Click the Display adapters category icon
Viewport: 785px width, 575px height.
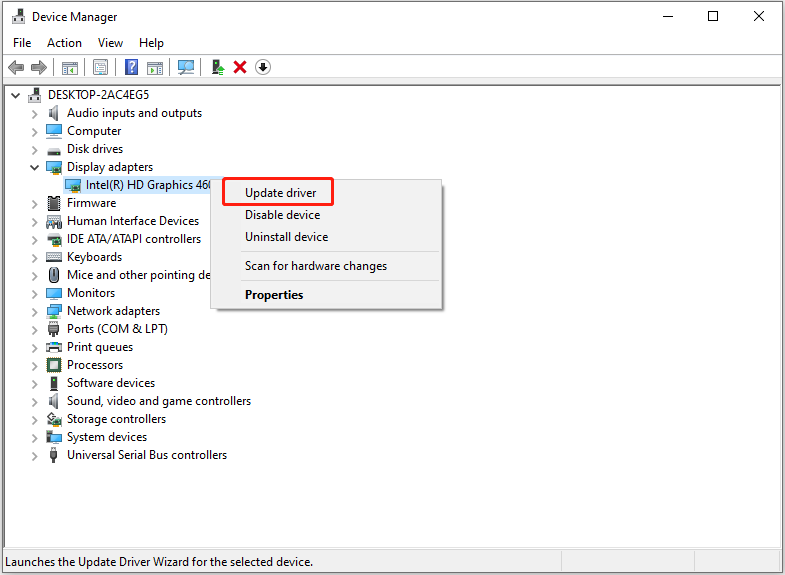coord(54,167)
